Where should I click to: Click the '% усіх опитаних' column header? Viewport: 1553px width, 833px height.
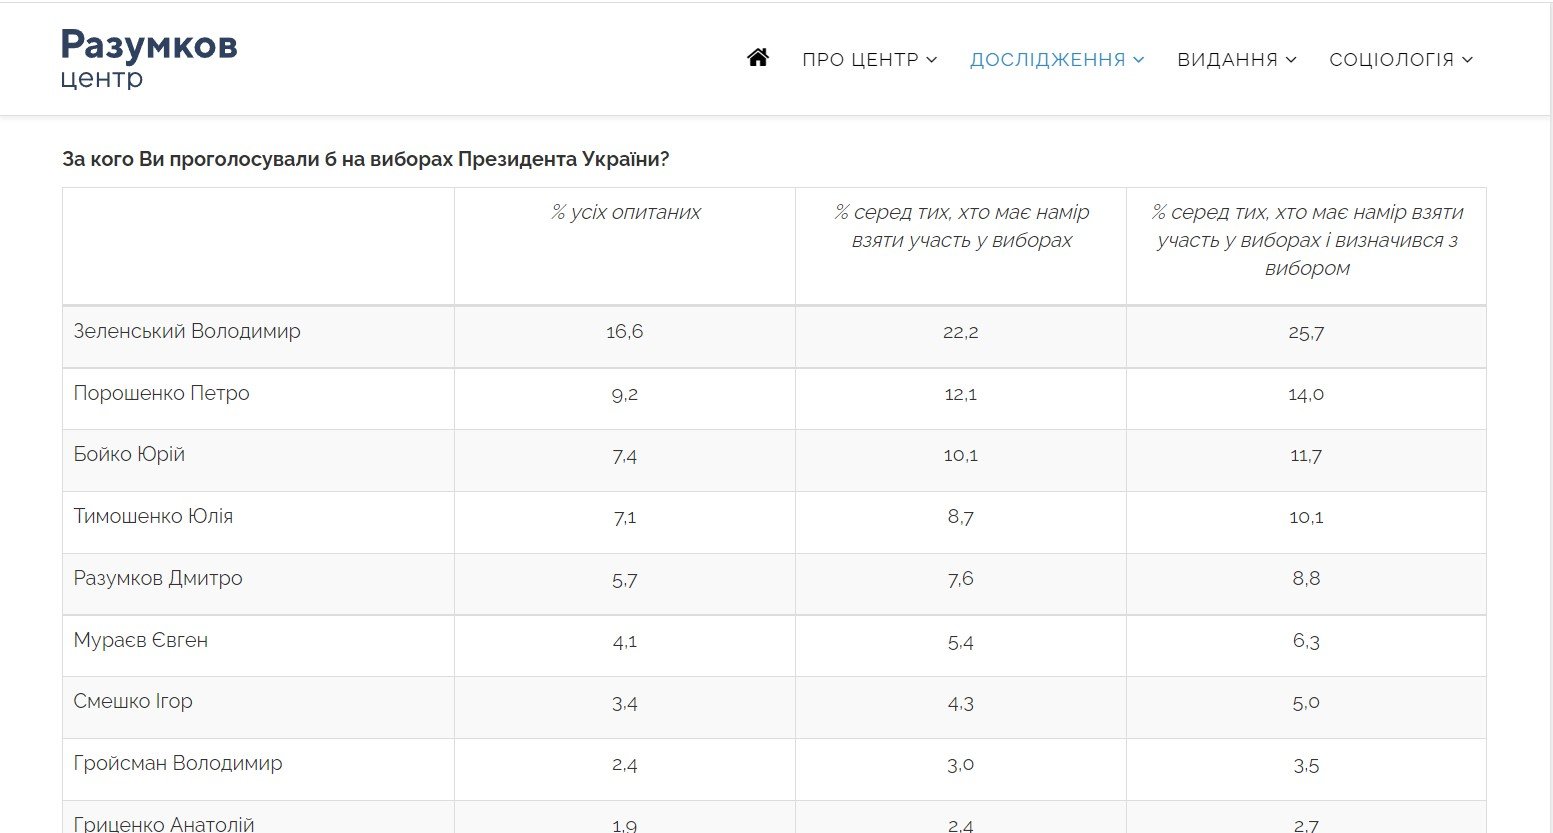pos(625,213)
